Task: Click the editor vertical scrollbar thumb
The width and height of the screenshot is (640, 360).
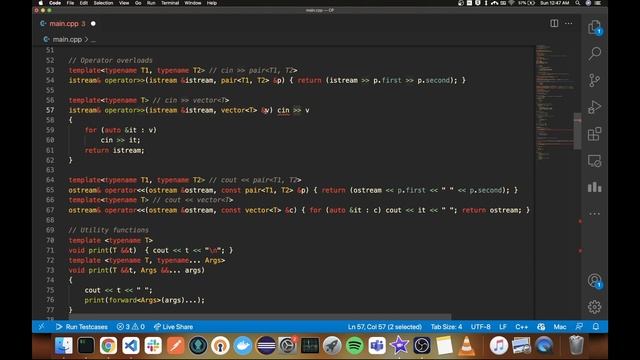Action: click(x=578, y=131)
